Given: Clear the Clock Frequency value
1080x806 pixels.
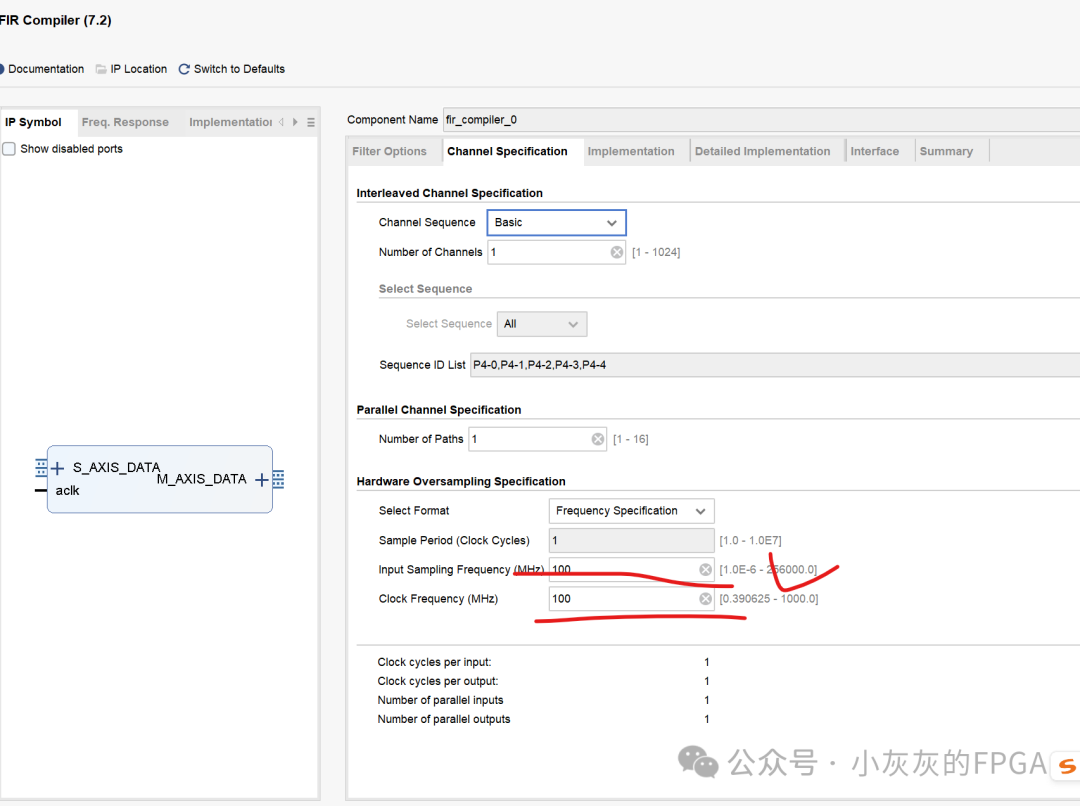Looking at the screenshot, I should pyautogui.click(x=705, y=599).
